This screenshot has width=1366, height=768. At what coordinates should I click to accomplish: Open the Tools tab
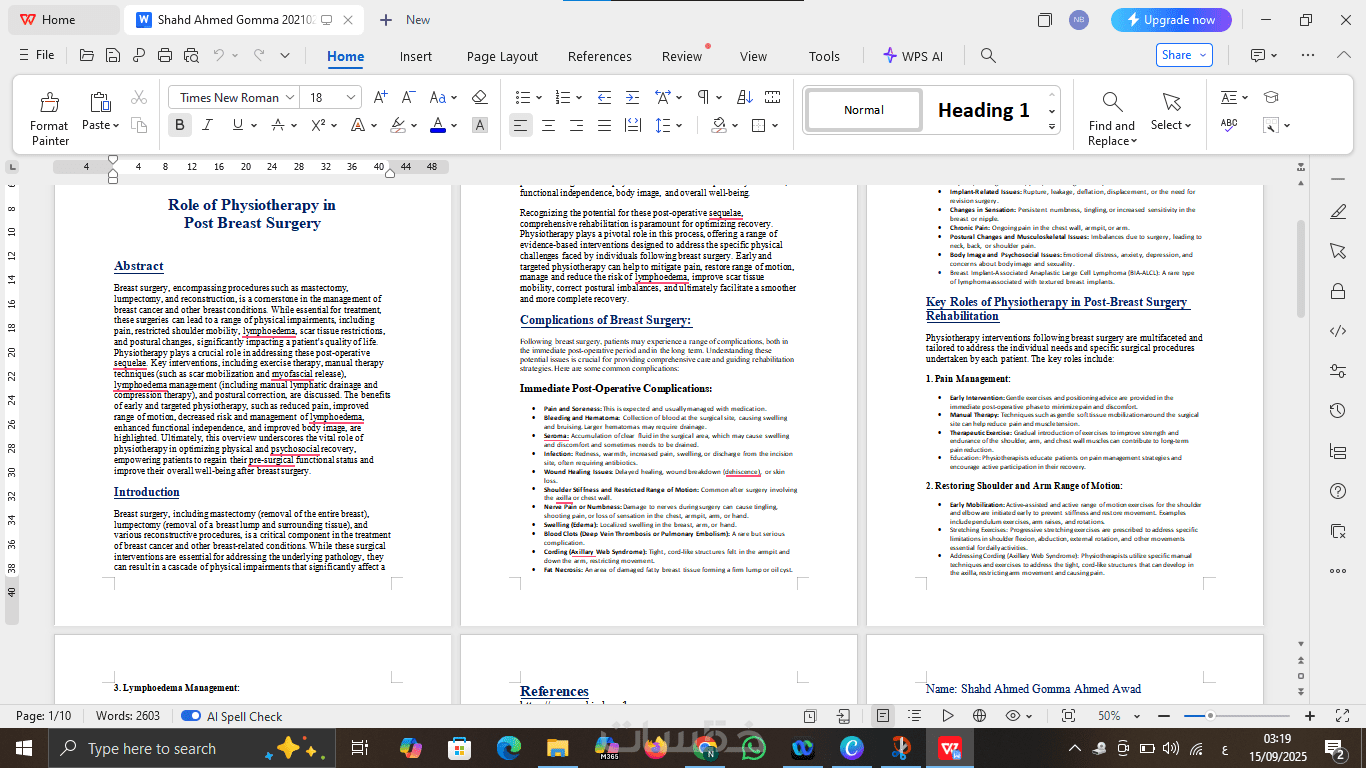click(x=824, y=56)
